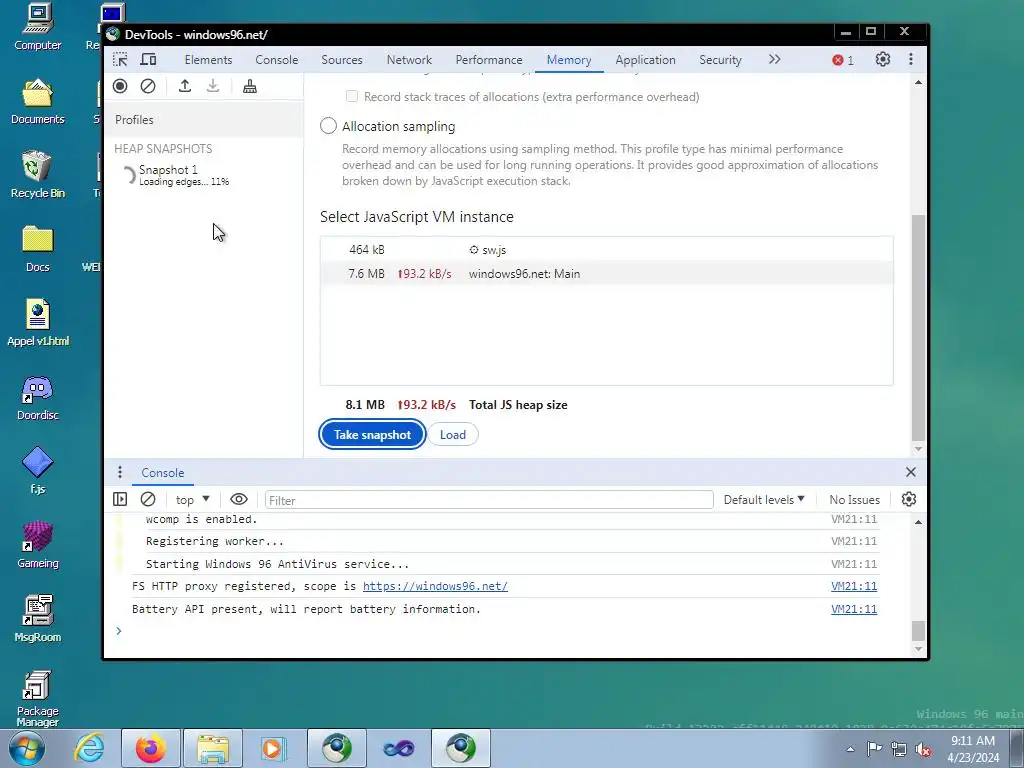Open File Explorer taskbar icon
1024x768 pixels.
click(213, 748)
